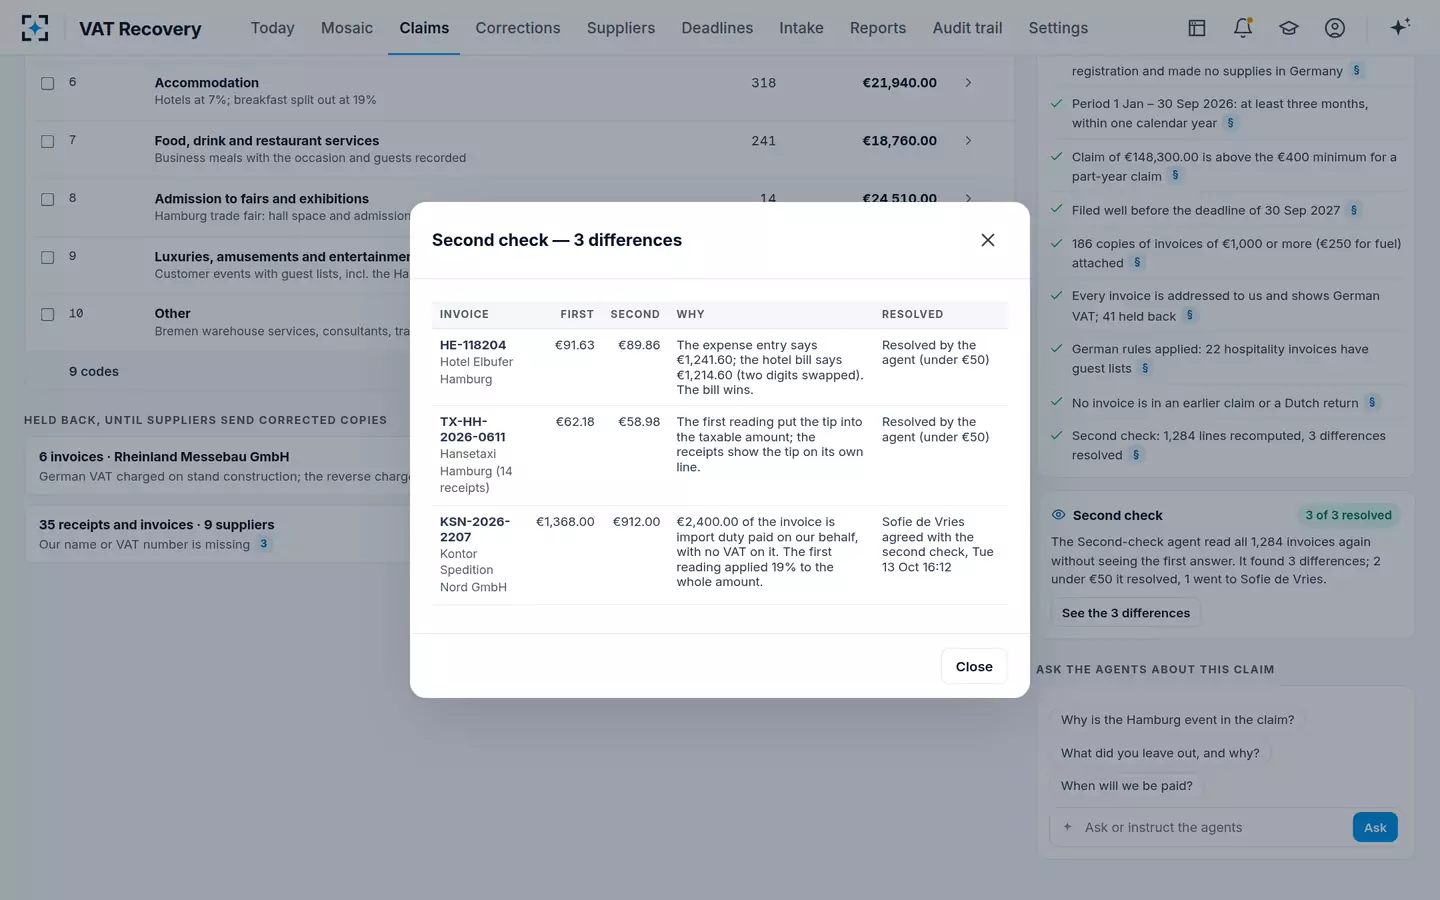This screenshot has height=900, width=1440.
Task: Open the citation marker after Dutch return
Action: (1372, 402)
